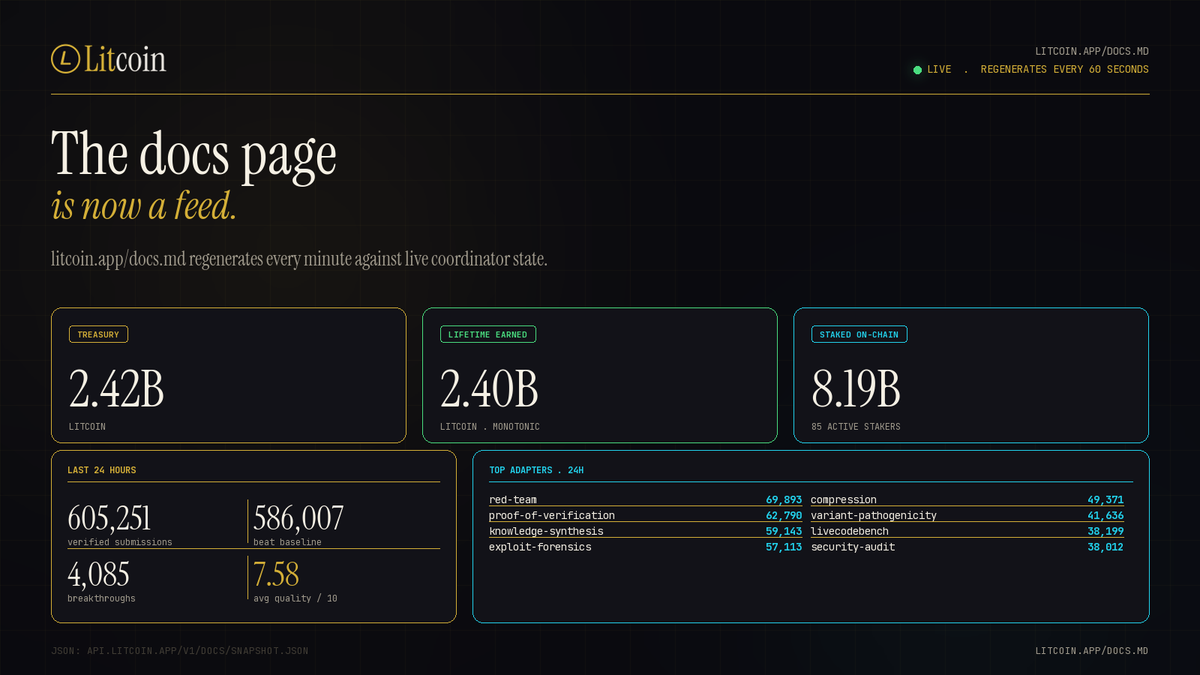Click the green LIVE status dot

[917, 70]
